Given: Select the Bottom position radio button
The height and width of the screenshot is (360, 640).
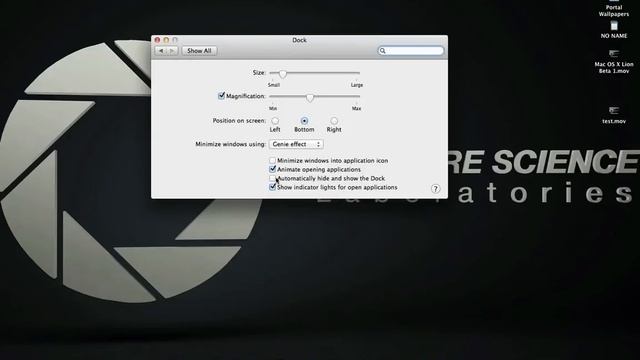Looking at the screenshot, I should (x=304, y=121).
